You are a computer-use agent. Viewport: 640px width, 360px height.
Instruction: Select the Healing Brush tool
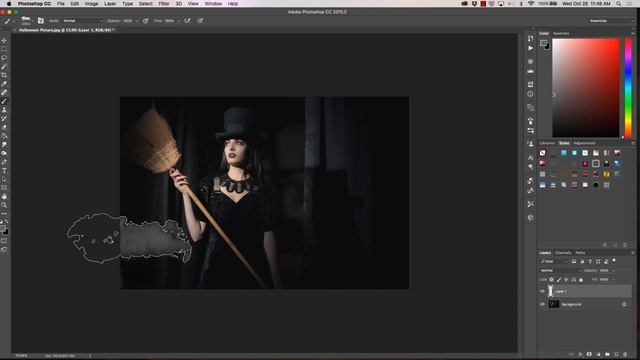coord(4,92)
